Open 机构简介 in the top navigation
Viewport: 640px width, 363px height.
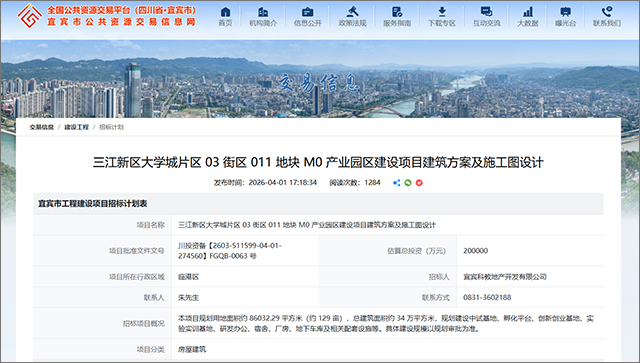point(263,17)
